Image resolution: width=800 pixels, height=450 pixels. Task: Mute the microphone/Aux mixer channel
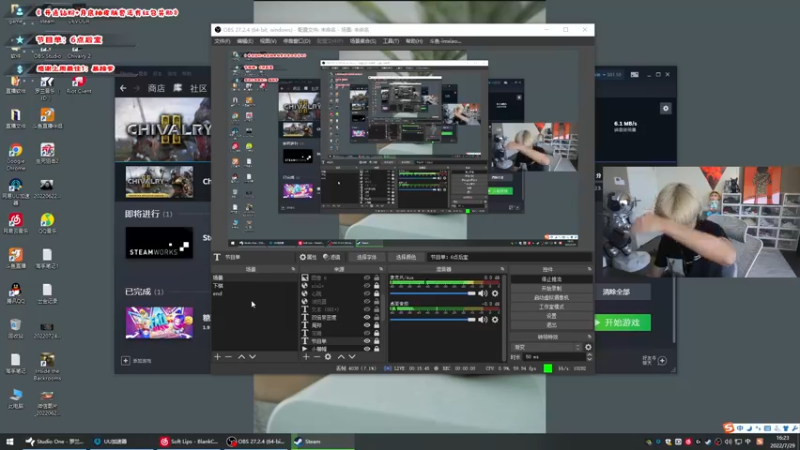(x=483, y=293)
